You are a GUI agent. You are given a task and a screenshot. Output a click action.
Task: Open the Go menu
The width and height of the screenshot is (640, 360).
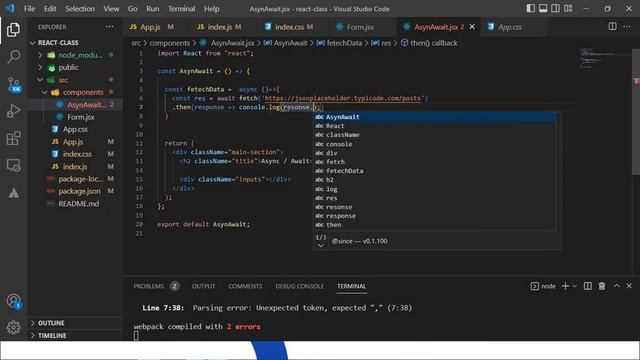[133, 9]
